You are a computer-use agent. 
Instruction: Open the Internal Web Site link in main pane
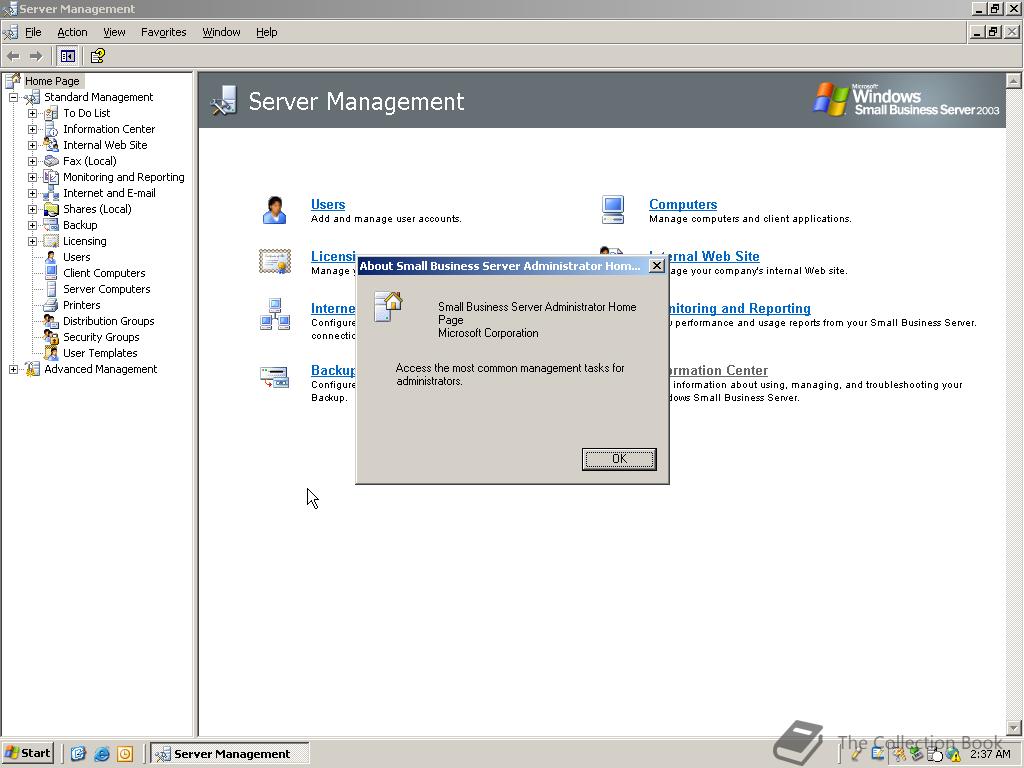pos(714,256)
